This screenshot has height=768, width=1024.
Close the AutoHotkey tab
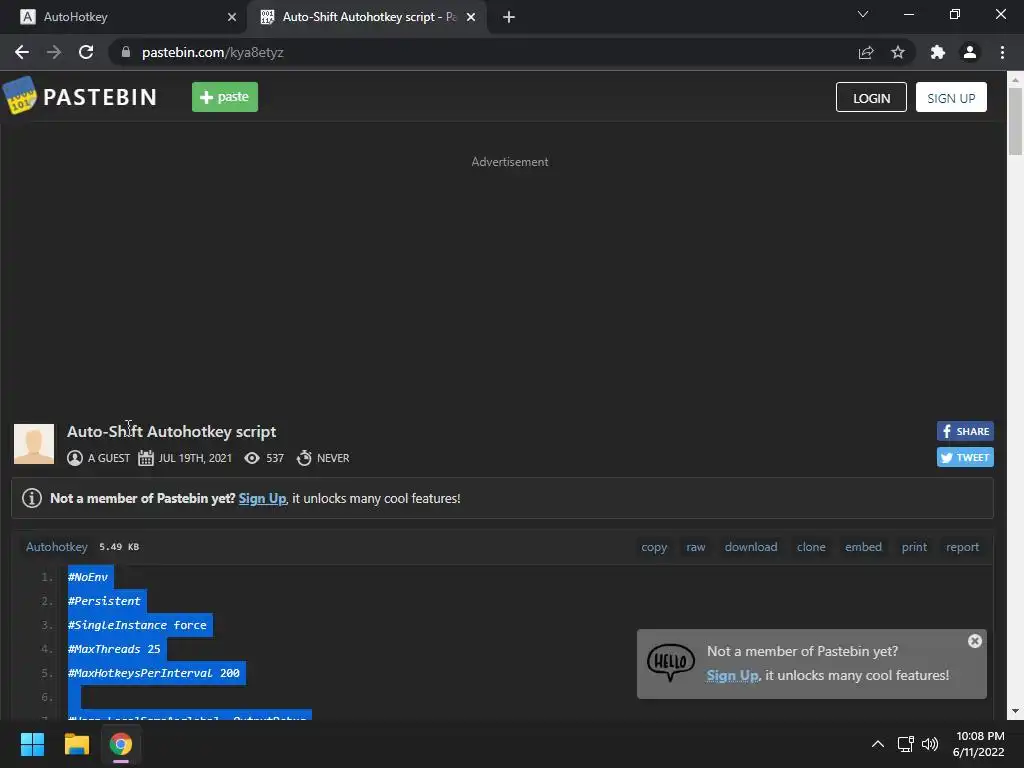[232, 17]
